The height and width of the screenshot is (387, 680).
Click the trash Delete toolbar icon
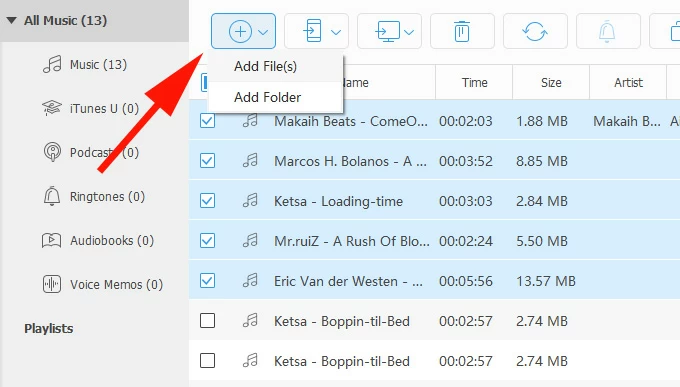[462, 31]
